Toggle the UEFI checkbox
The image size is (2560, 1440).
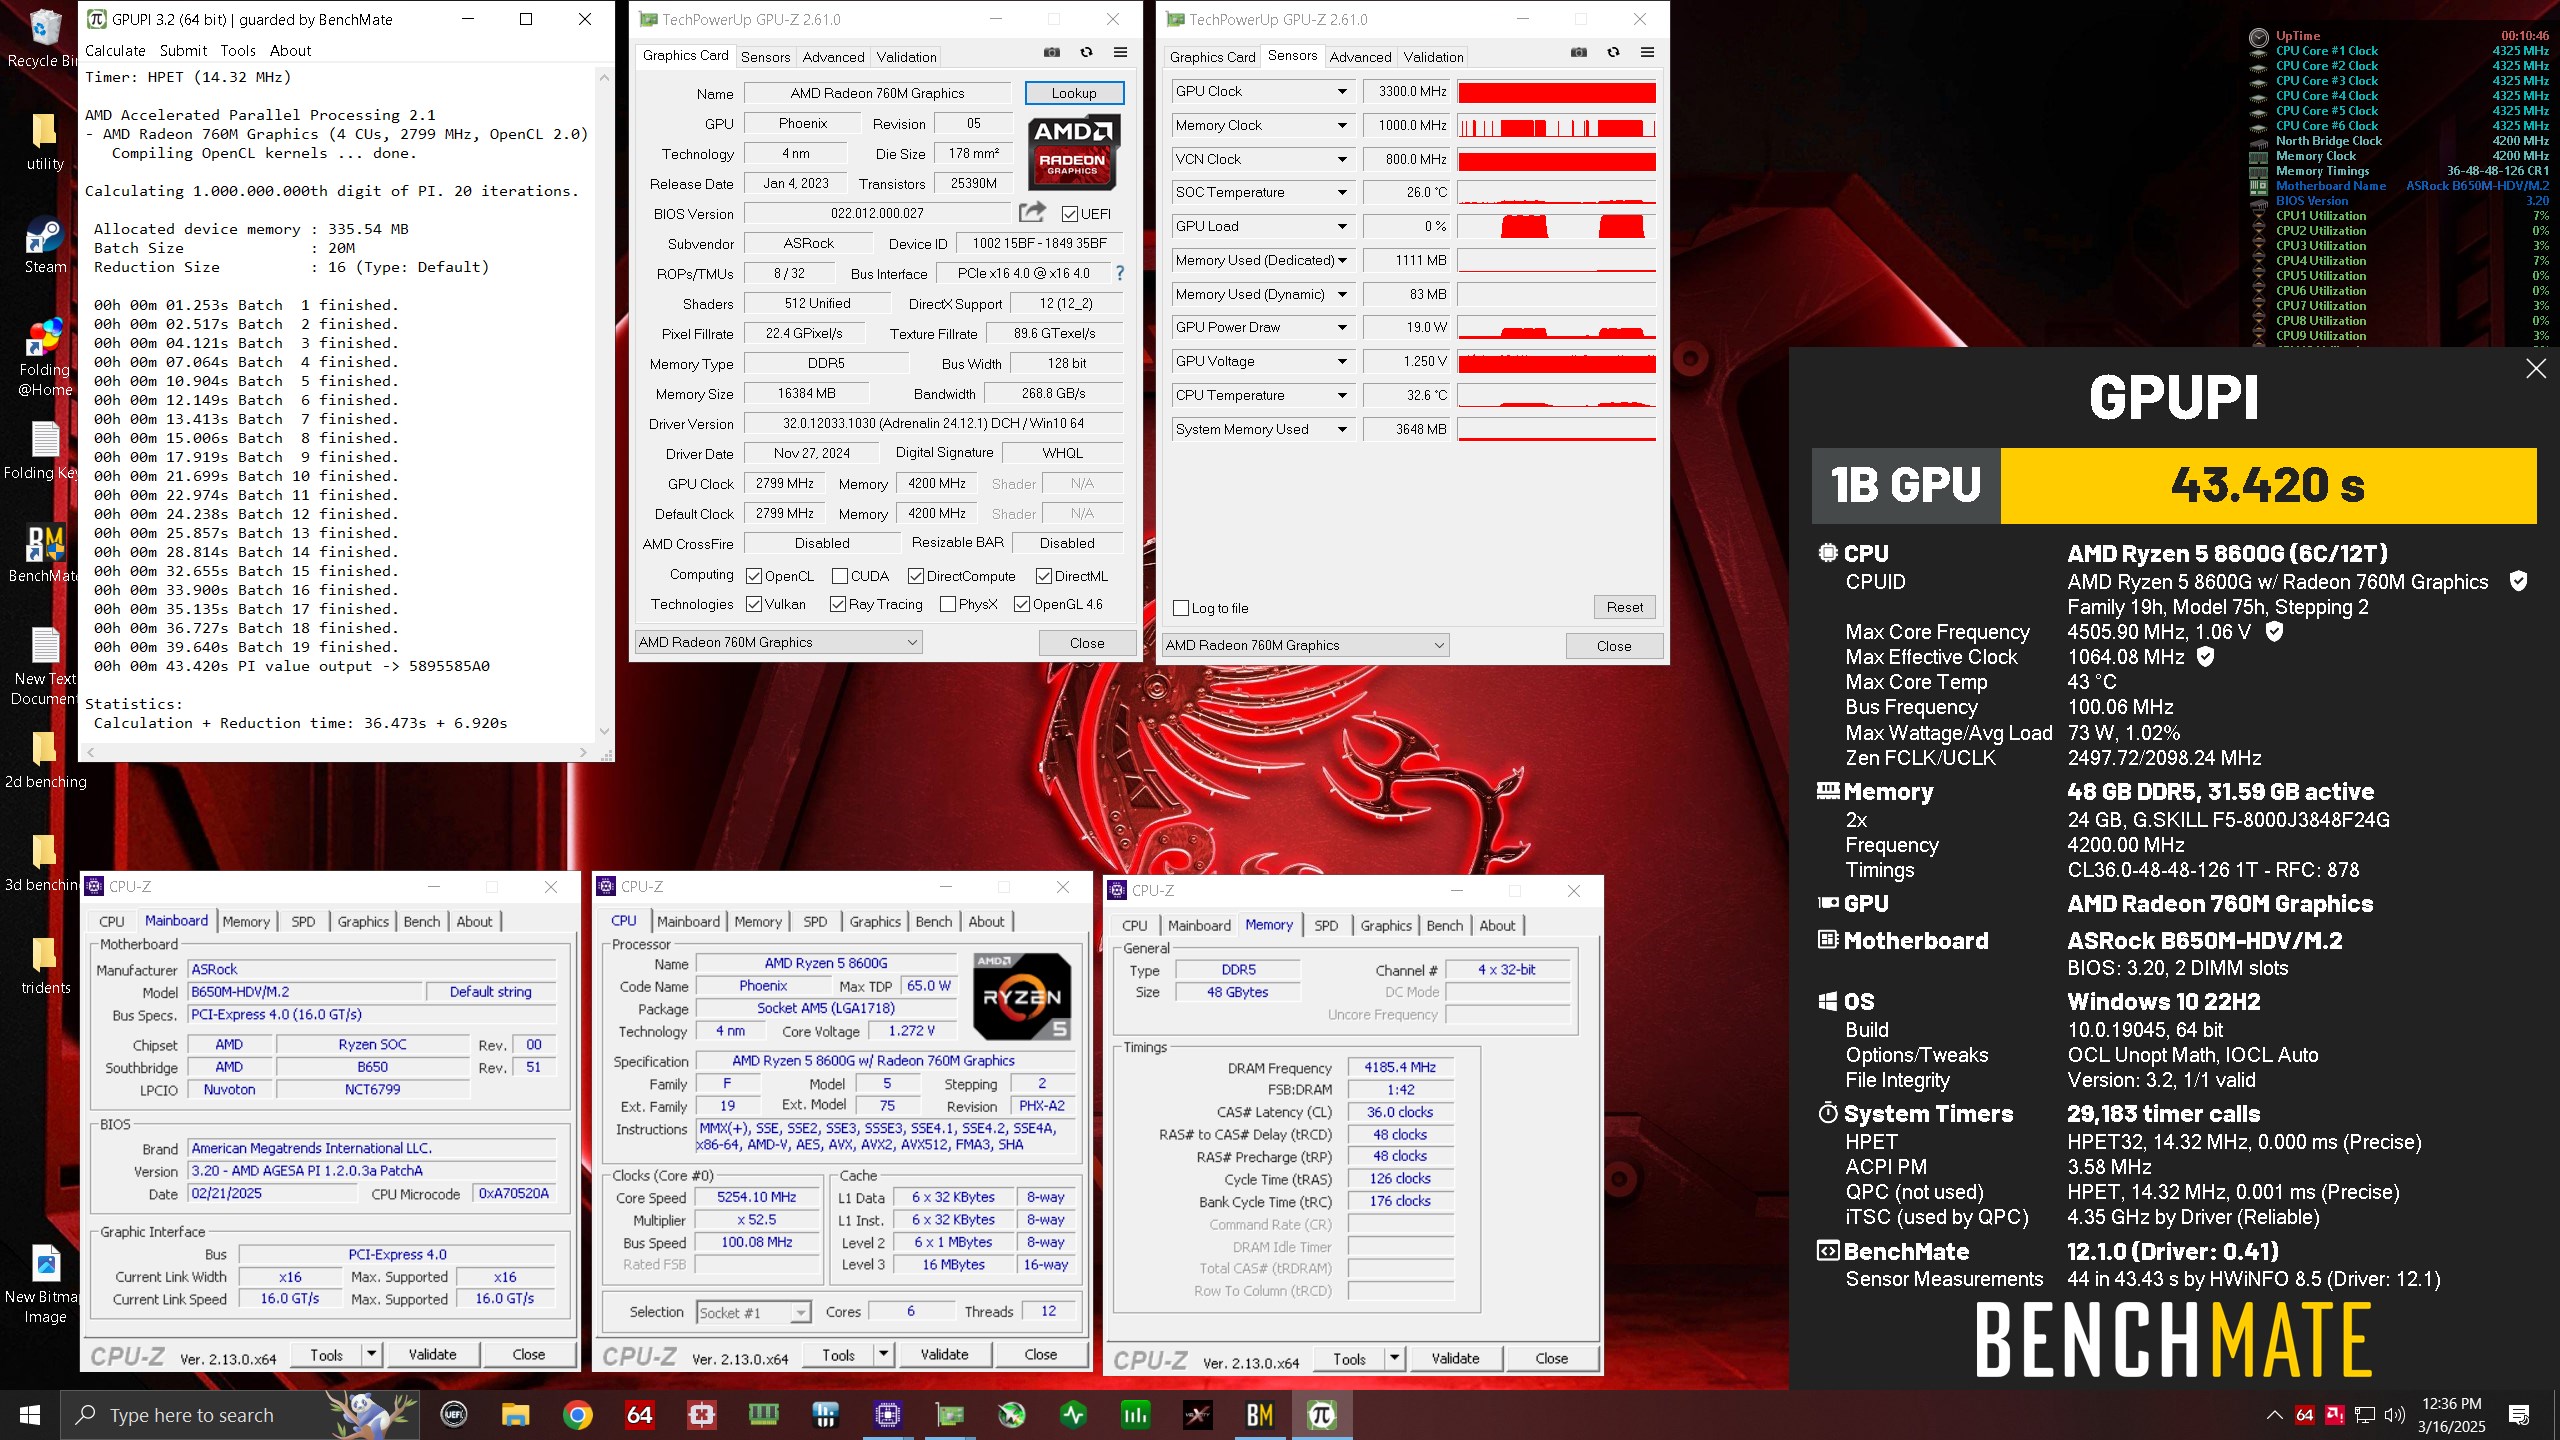(x=1070, y=214)
